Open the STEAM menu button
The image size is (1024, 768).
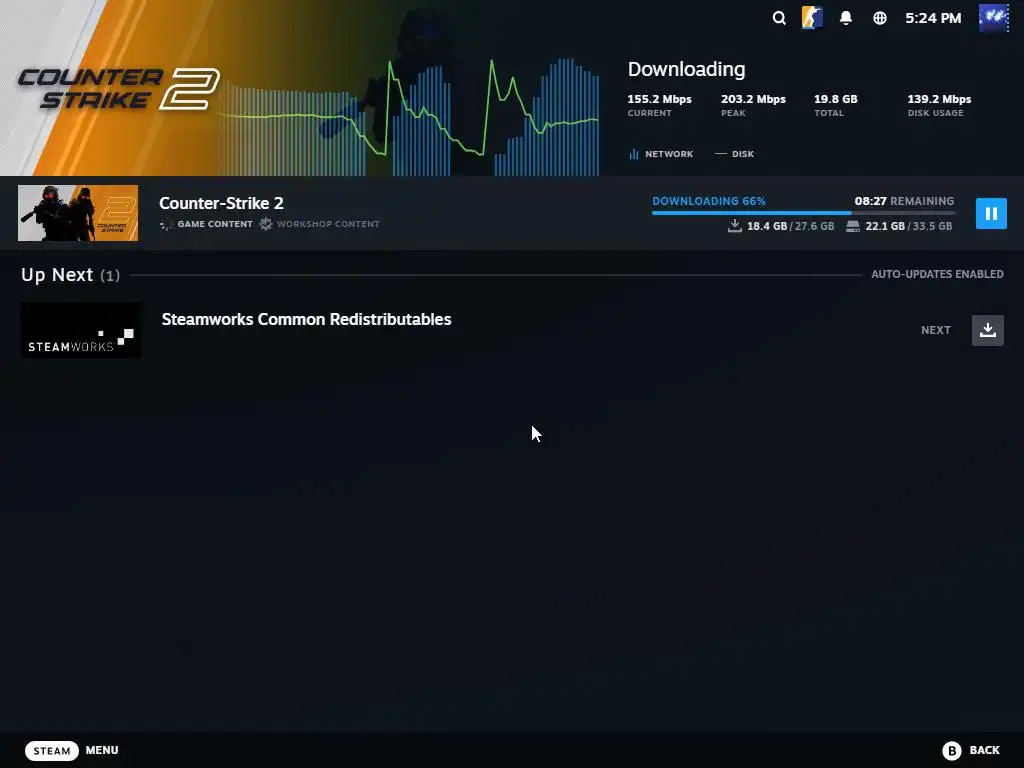52,751
